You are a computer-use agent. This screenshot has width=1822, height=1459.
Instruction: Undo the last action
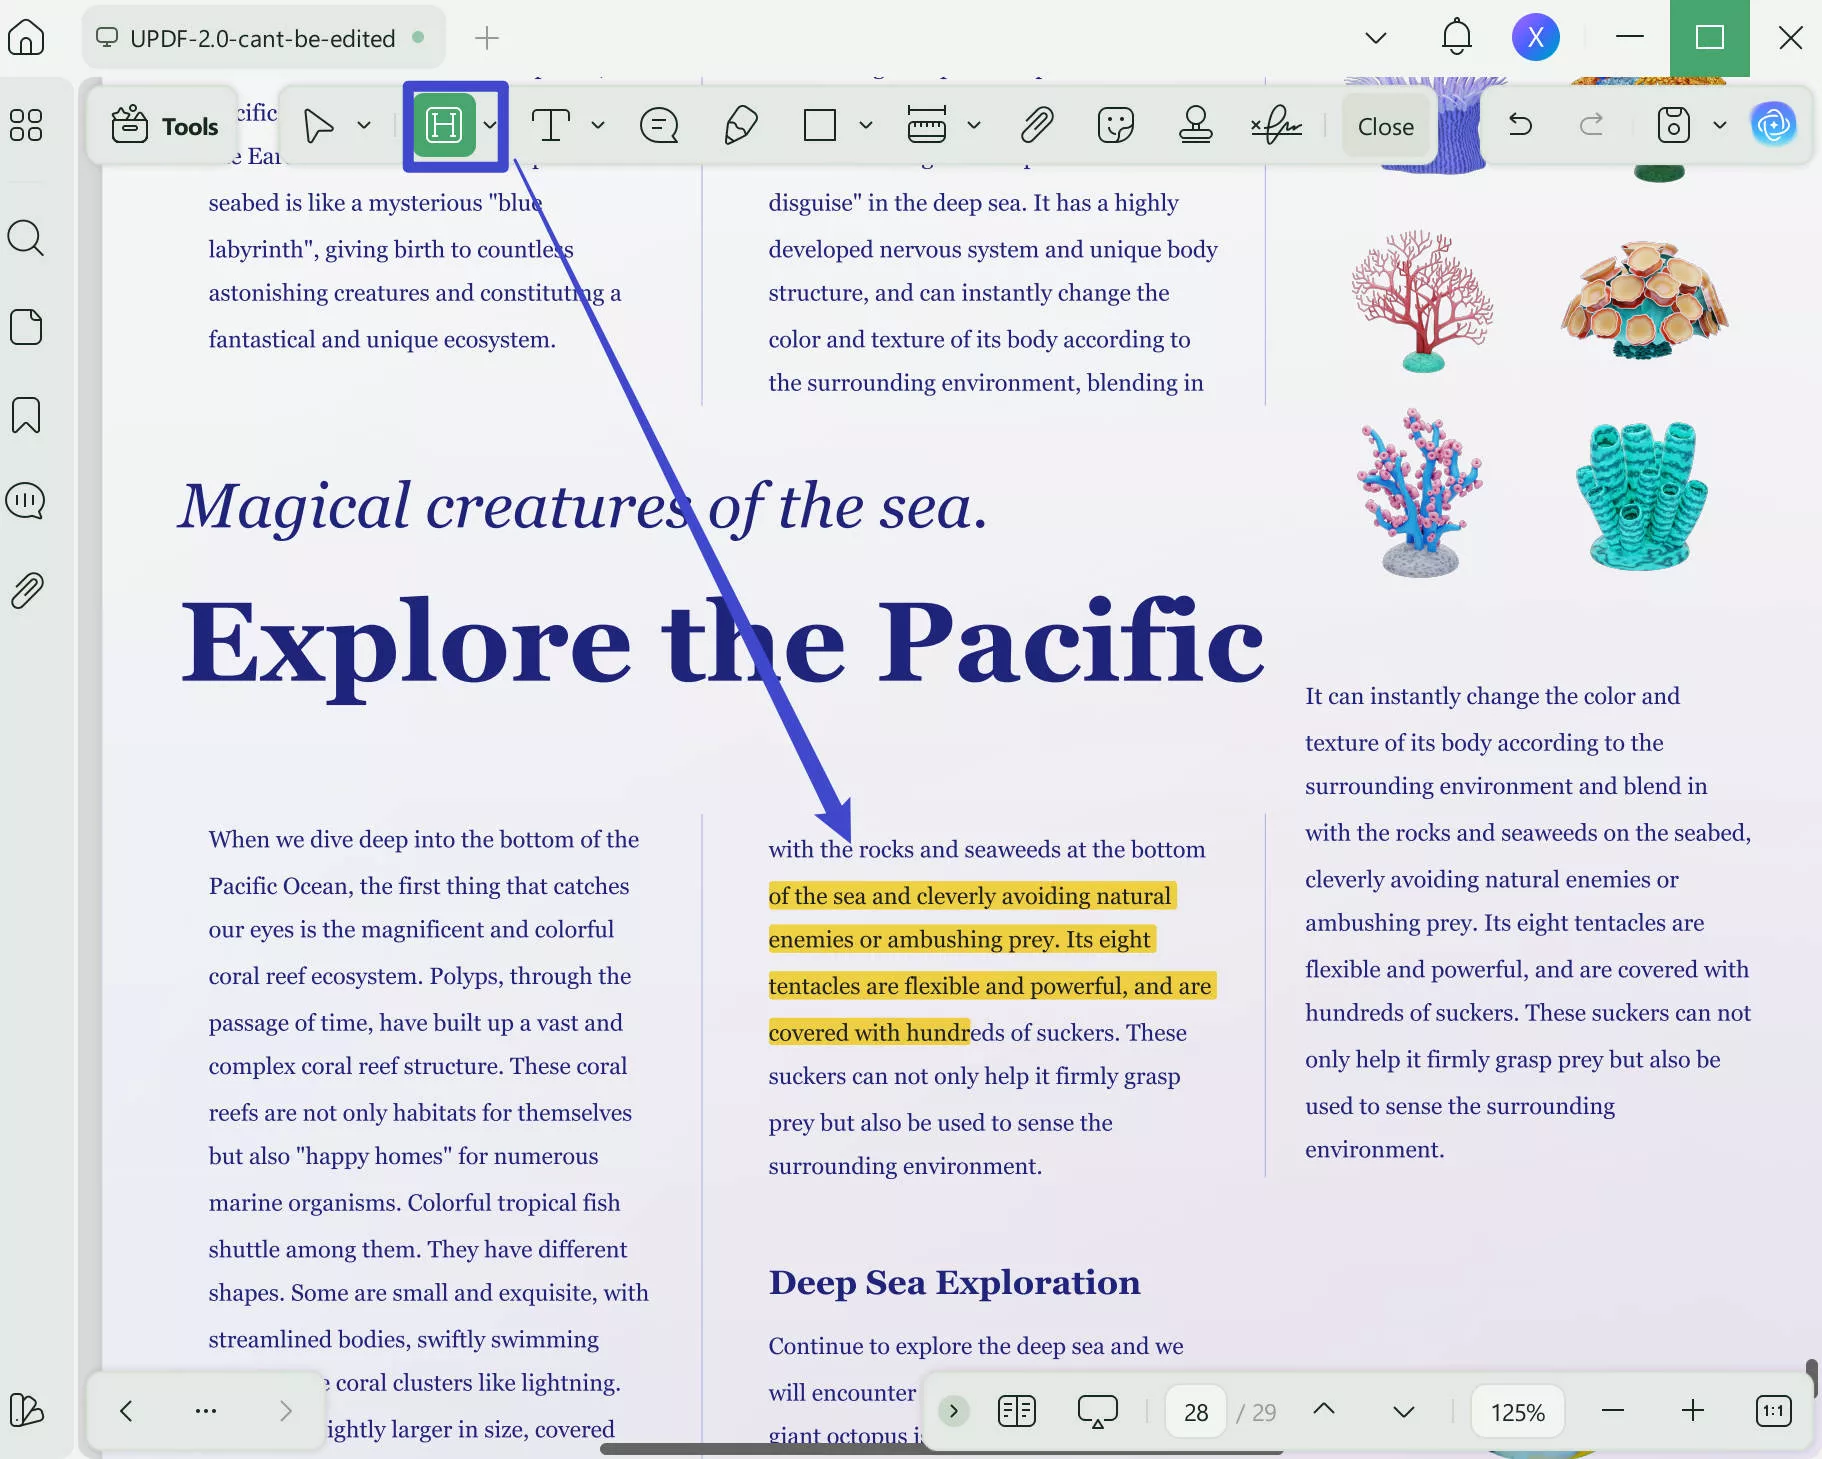point(1520,125)
